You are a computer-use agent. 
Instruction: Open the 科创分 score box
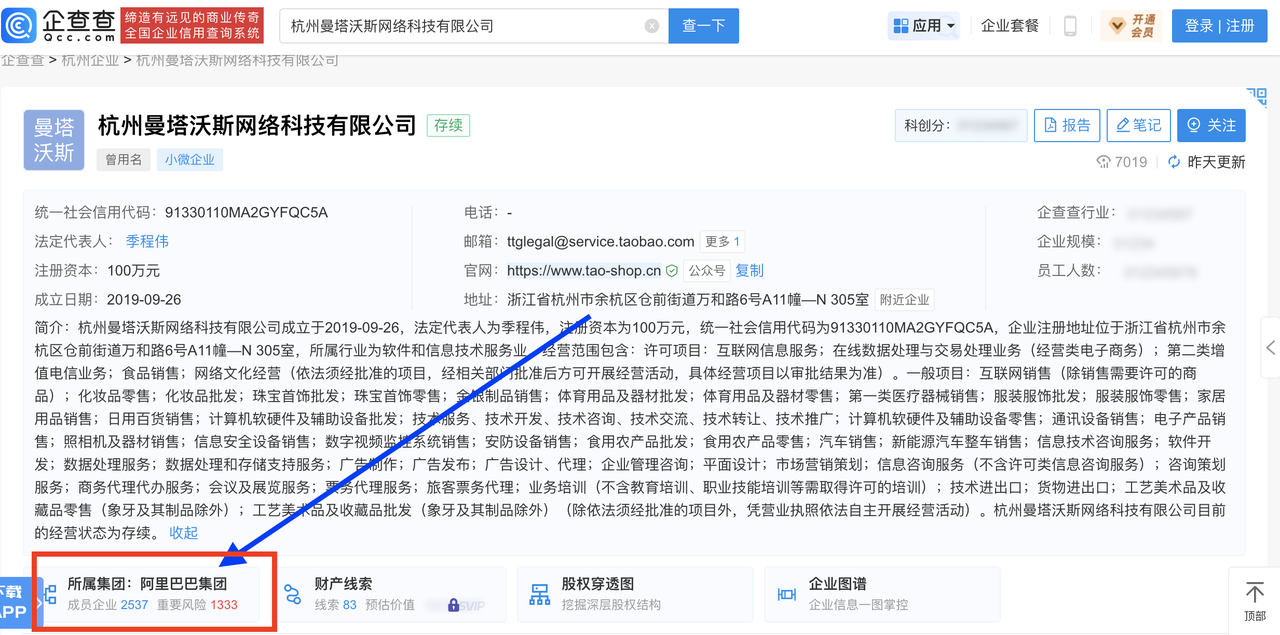pos(961,125)
